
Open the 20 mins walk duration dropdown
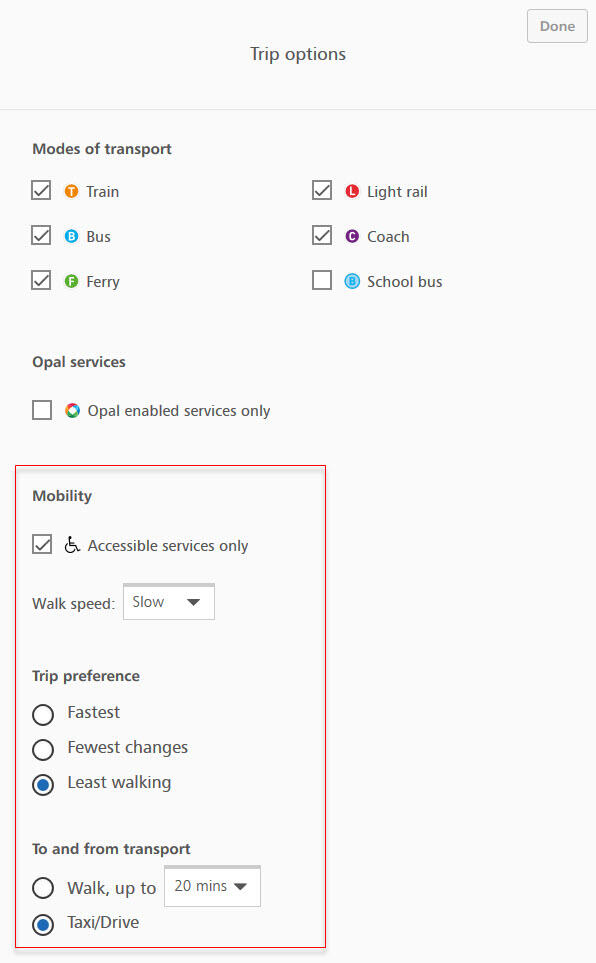[213, 886]
